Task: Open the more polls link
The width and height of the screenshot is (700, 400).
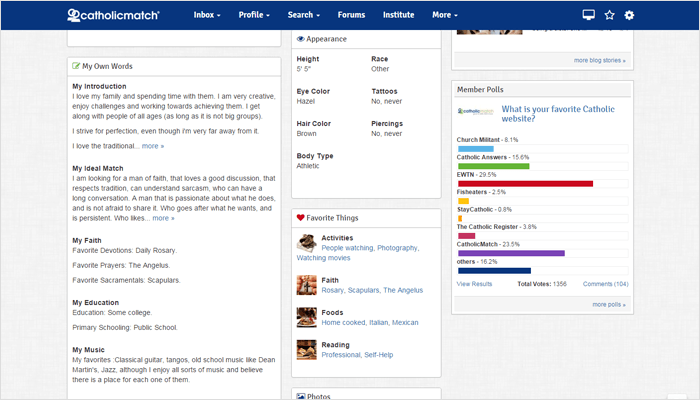Action: tap(609, 304)
